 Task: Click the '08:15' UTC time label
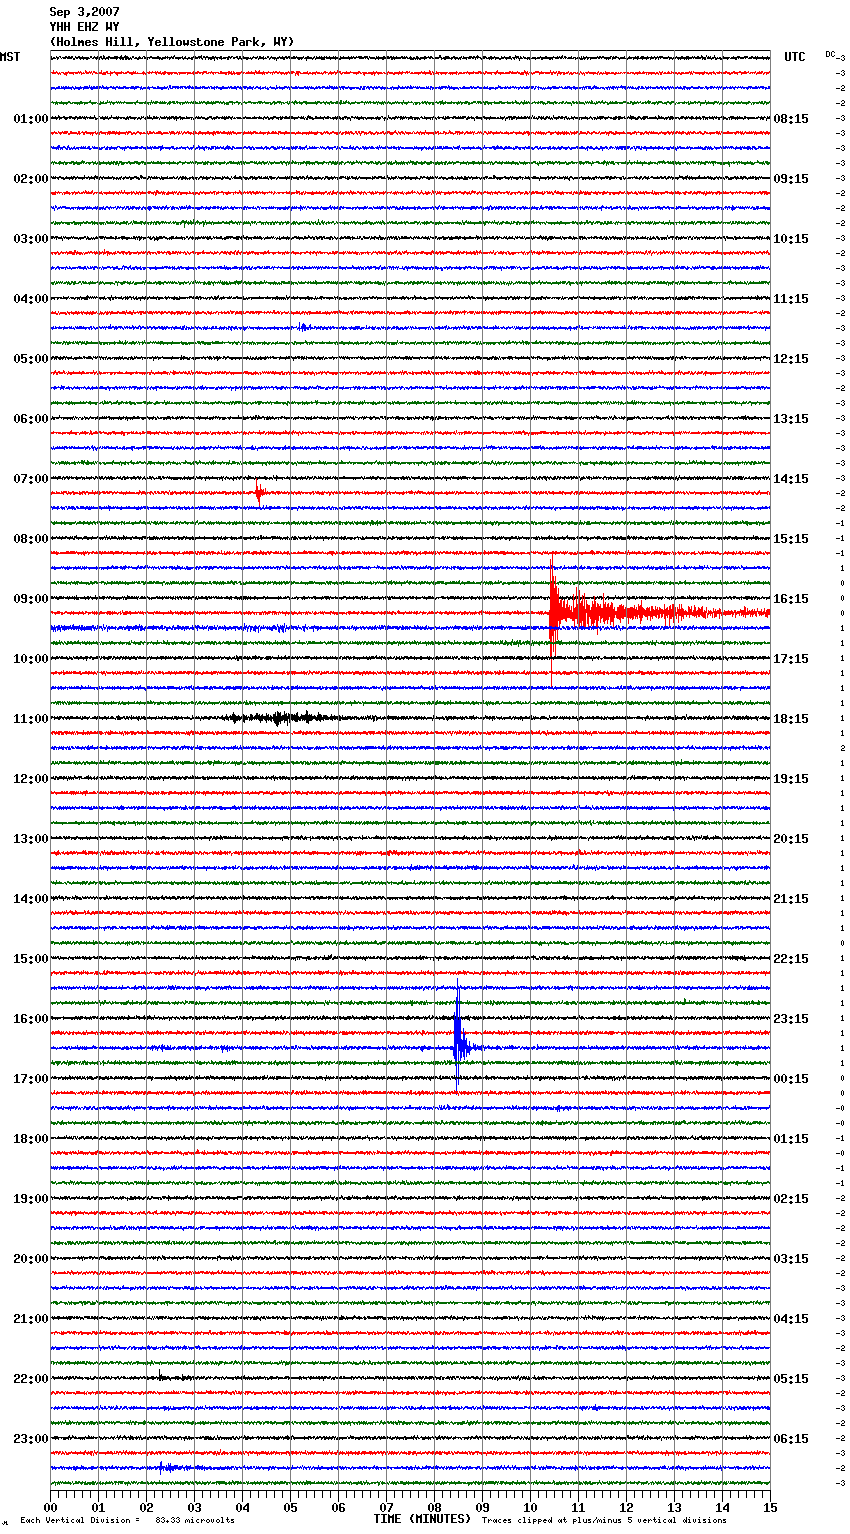point(791,119)
